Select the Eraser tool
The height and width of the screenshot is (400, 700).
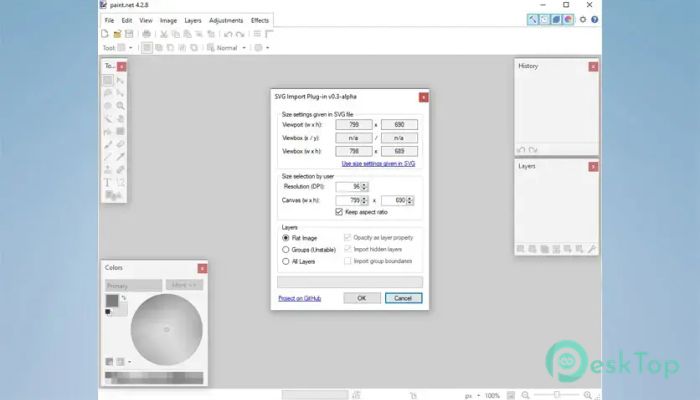pyautogui.click(x=120, y=144)
